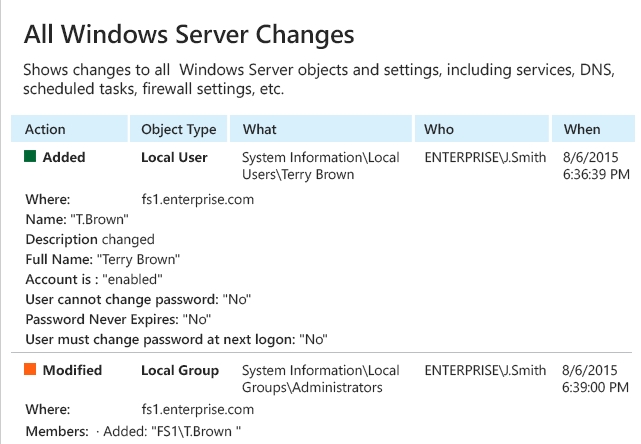This screenshot has height=444, width=641.
Task: Select the Local Group object type
Action: [x=180, y=370]
